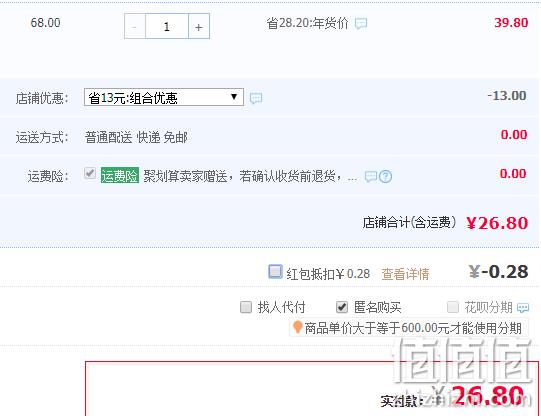Open the comment icon beside 年货价 discount

361,23
